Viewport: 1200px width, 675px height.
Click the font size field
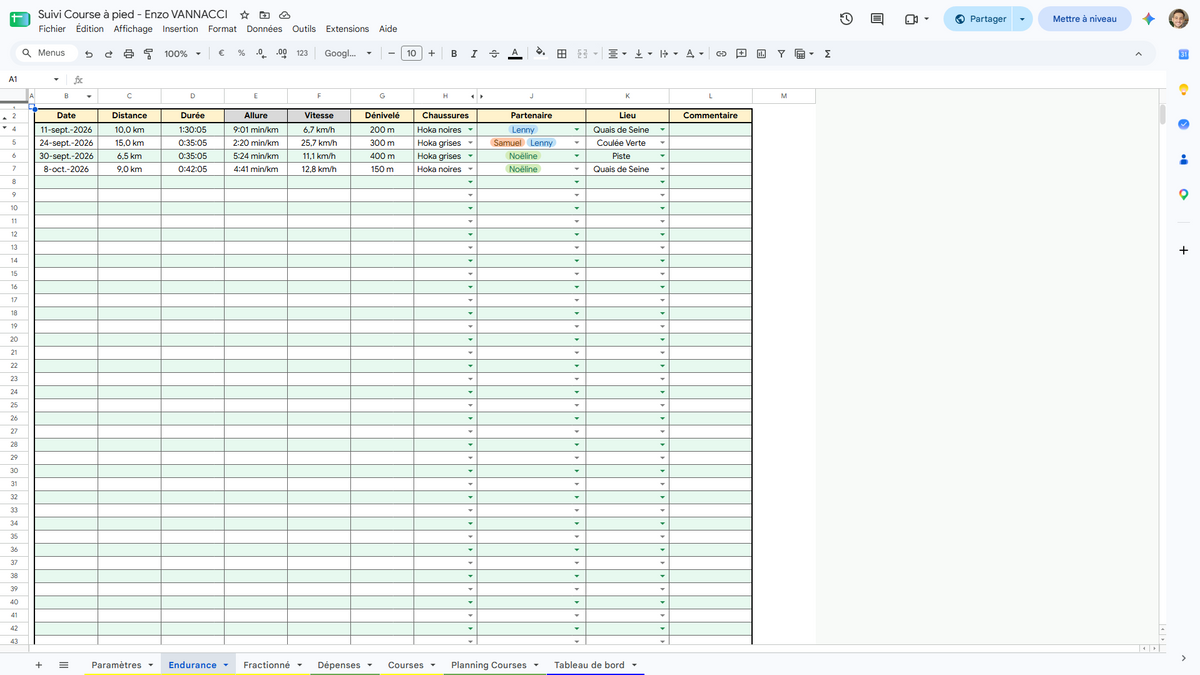[411, 54]
